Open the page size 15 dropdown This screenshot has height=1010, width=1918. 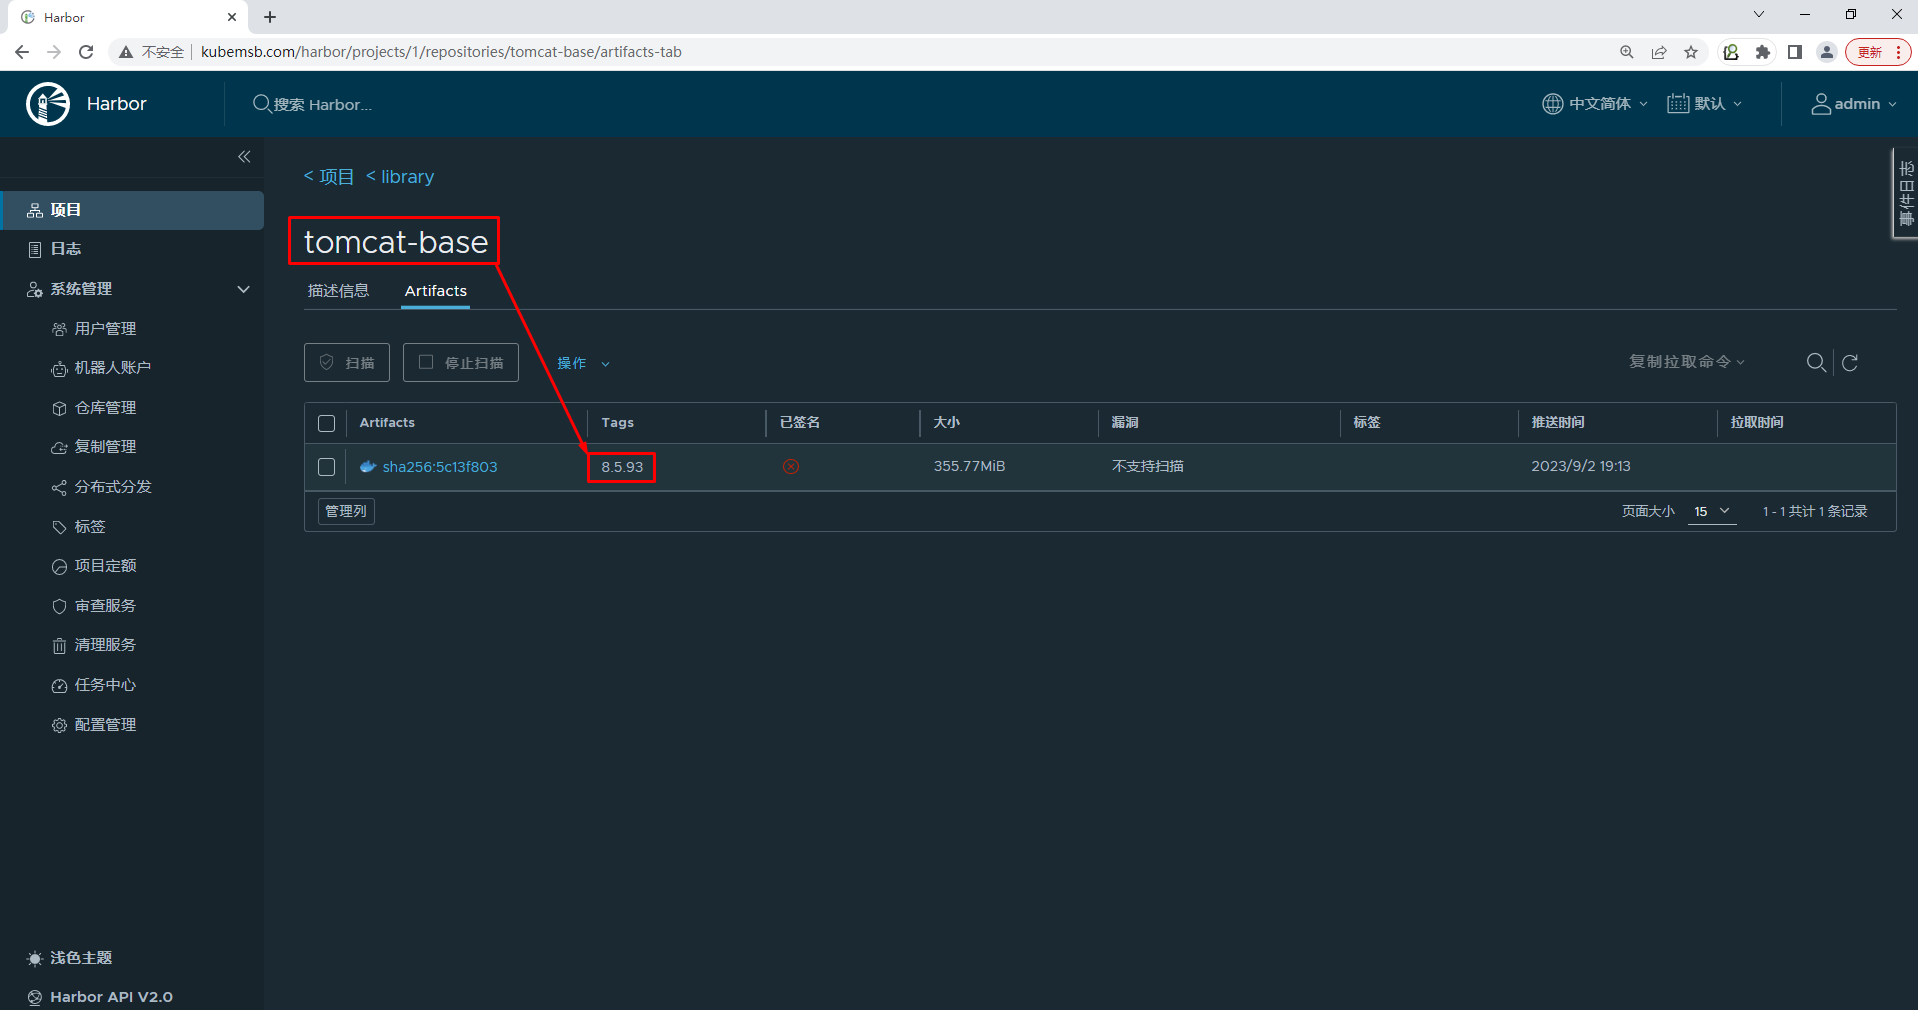click(x=1711, y=511)
